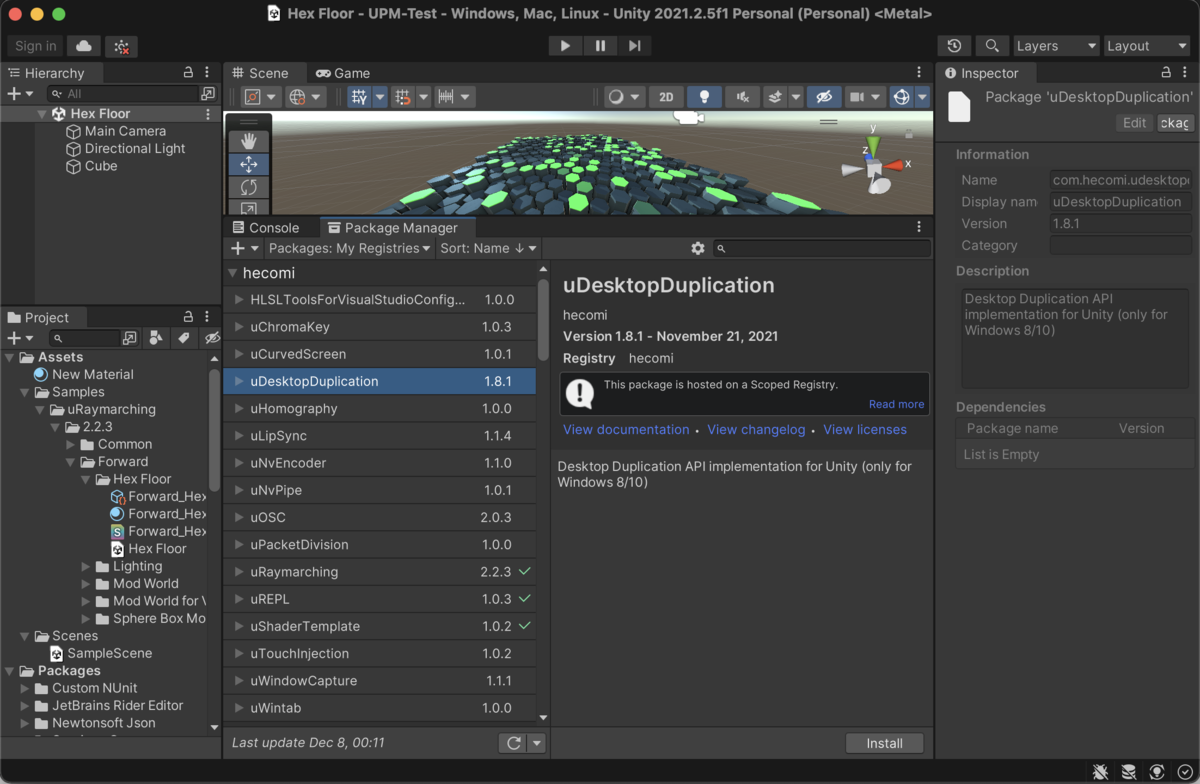Screen dimensions: 1200x784
Task: Open View documentation link
Action: [x=625, y=429]
